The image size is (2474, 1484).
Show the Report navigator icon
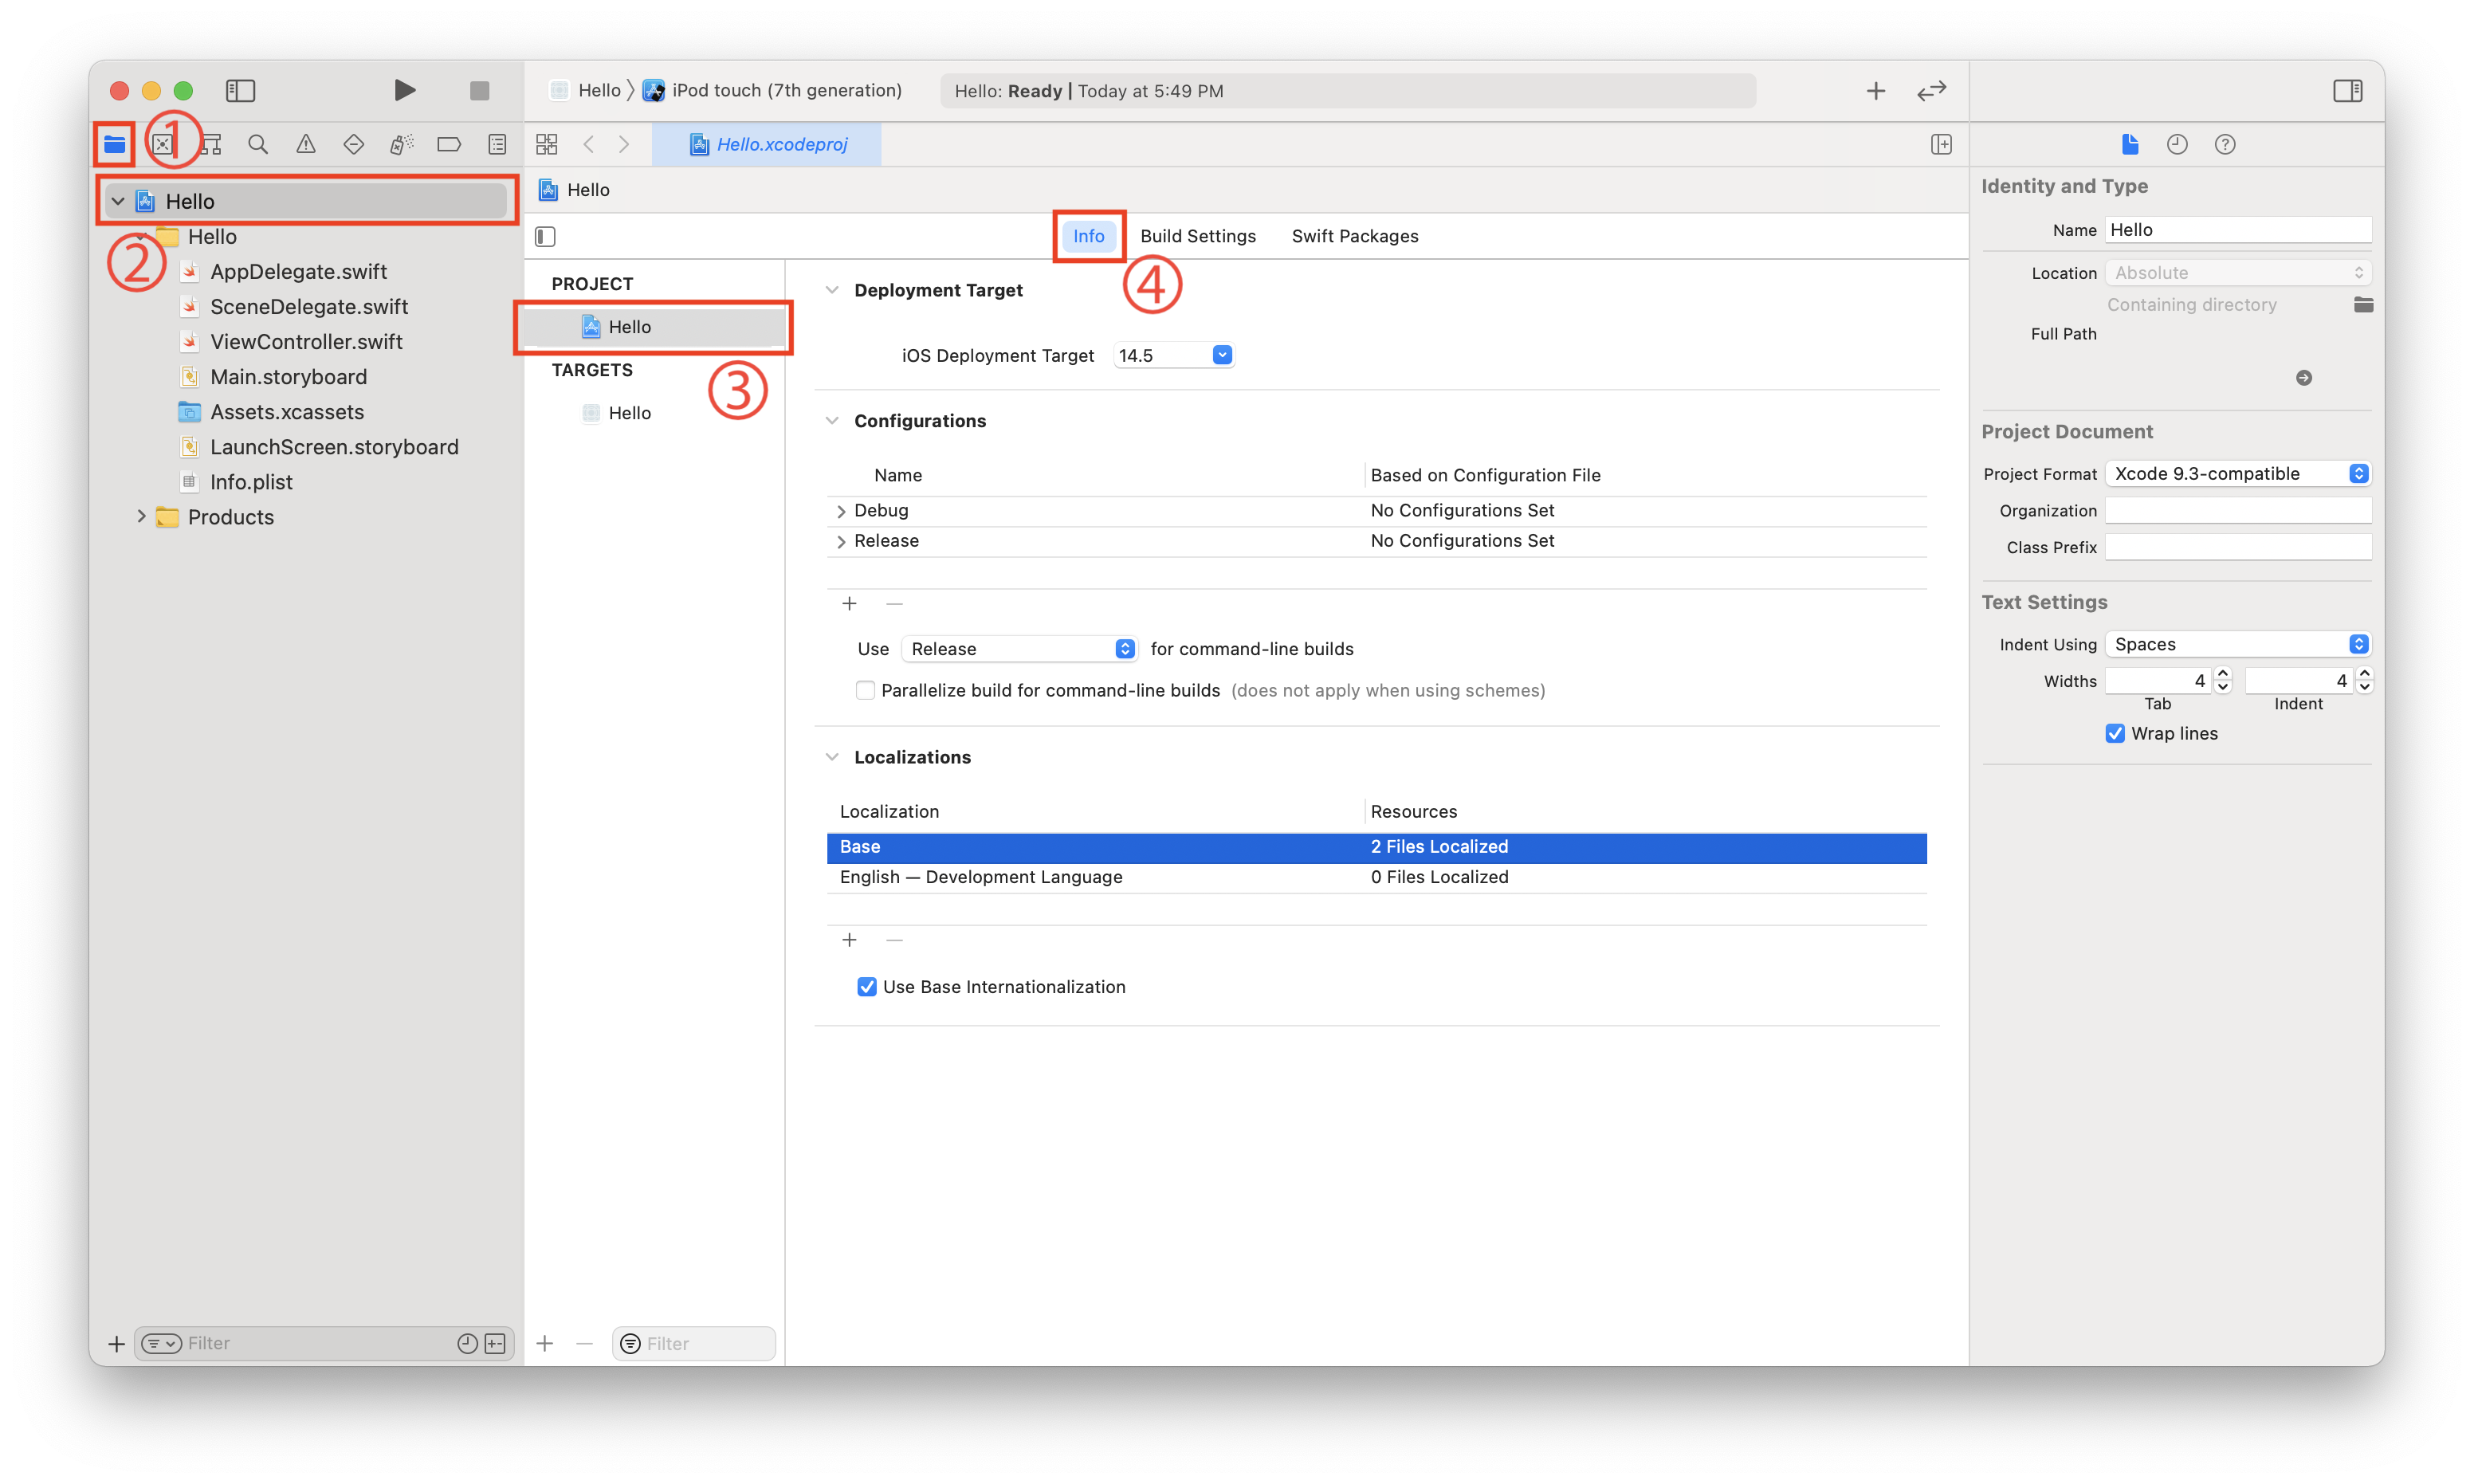(x=497, y=144)
